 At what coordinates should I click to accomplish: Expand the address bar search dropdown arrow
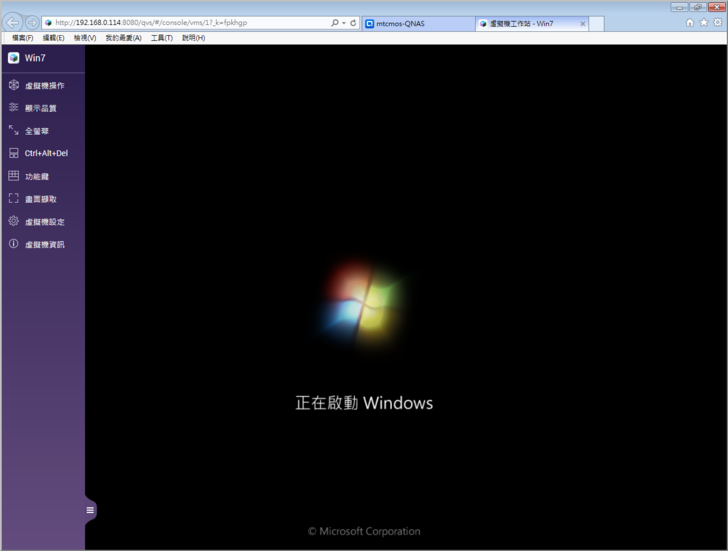point(343,22)
